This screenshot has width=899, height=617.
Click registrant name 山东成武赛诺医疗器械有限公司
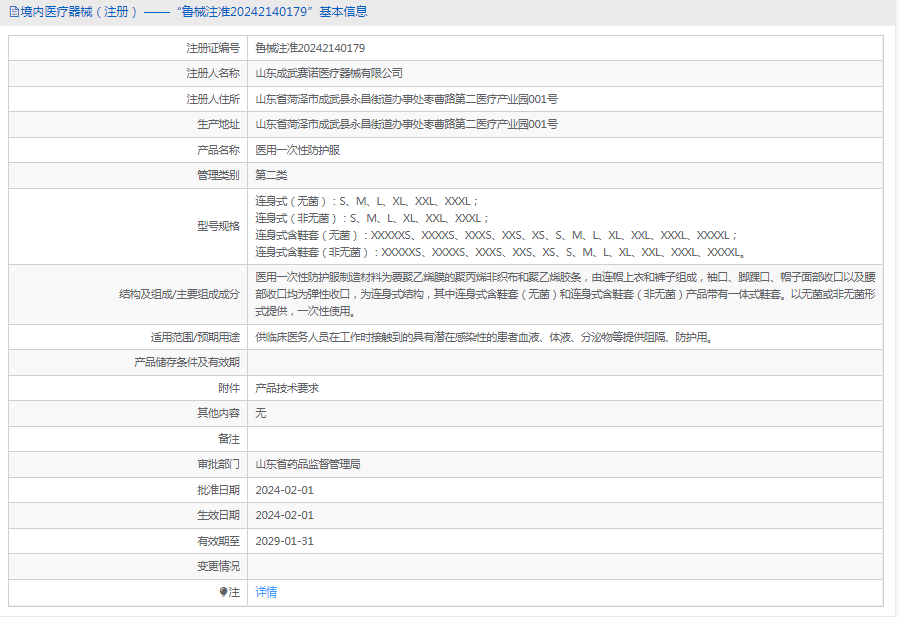(x=329, y=73)
